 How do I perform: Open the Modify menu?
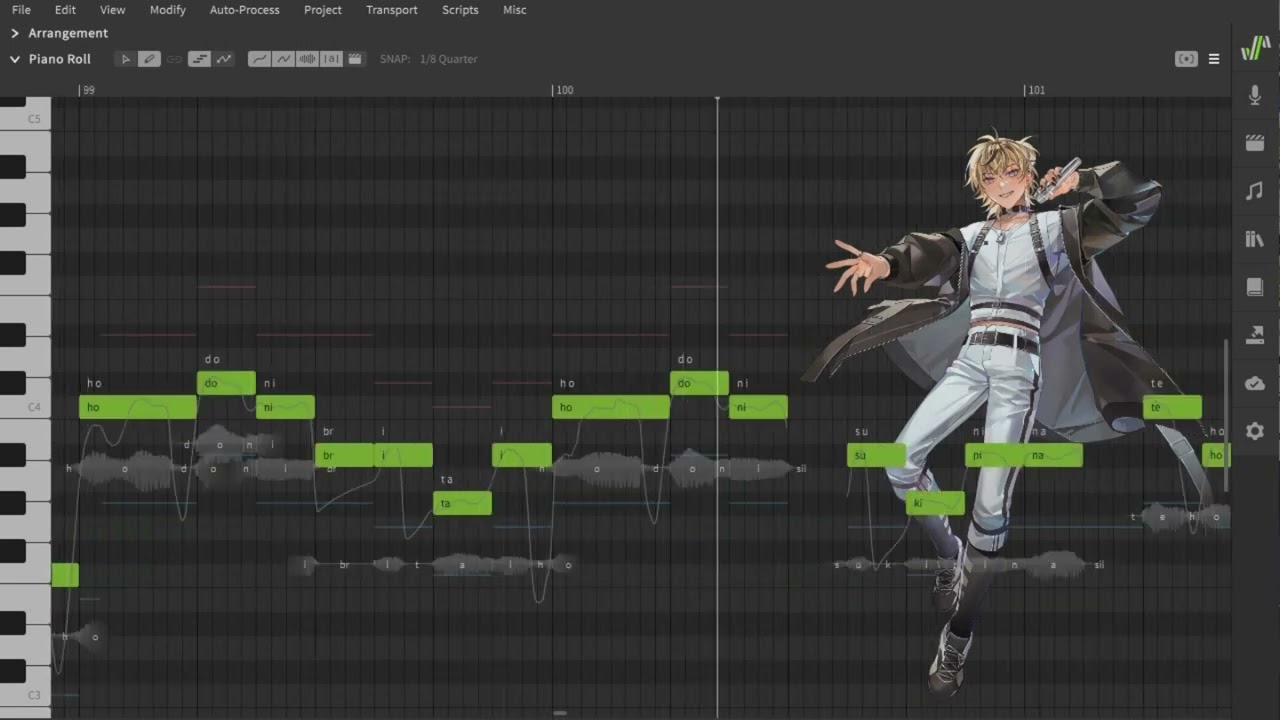(x=168, y=10)
